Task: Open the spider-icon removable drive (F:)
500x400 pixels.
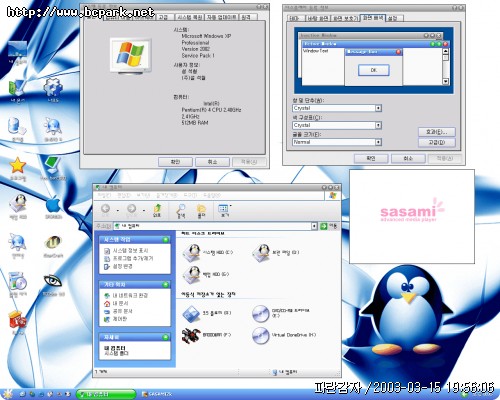Action: click(x=191, y=335)
